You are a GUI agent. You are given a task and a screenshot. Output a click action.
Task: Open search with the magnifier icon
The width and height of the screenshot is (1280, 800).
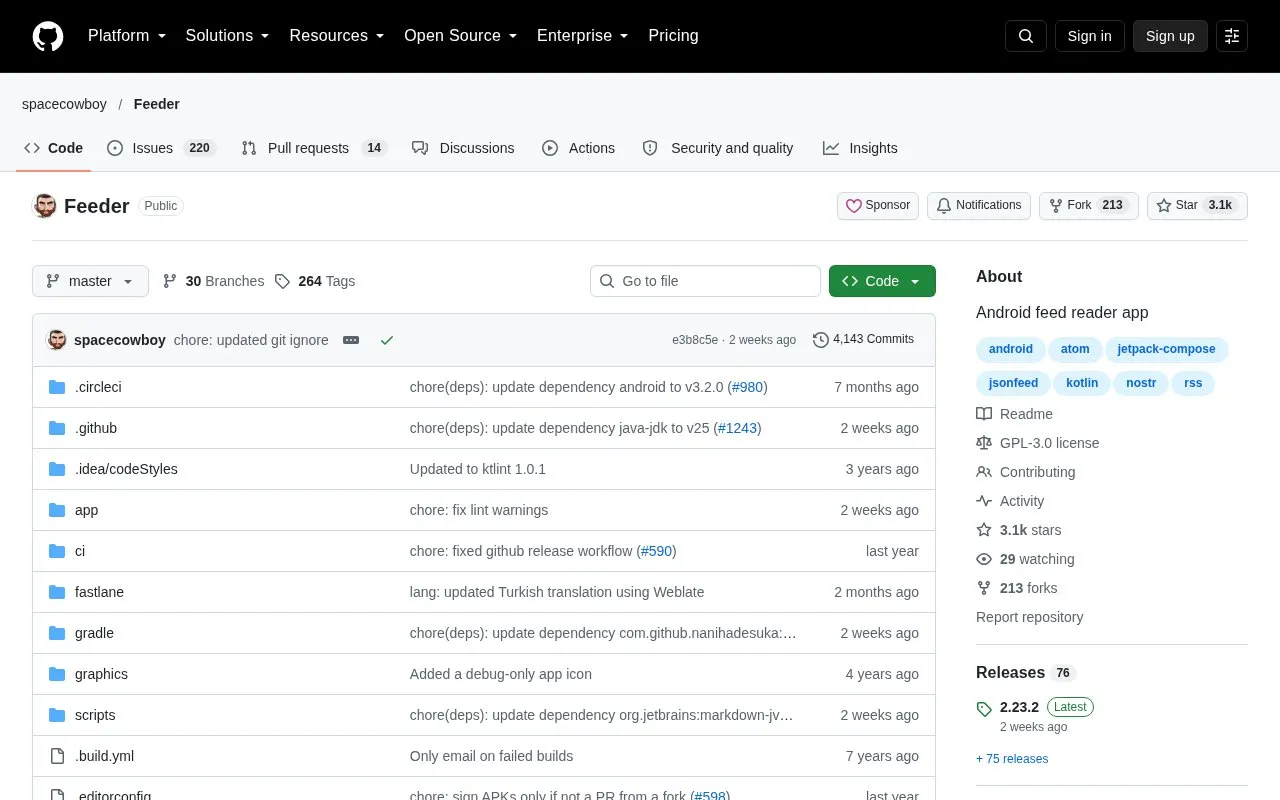pos(1026,36)
